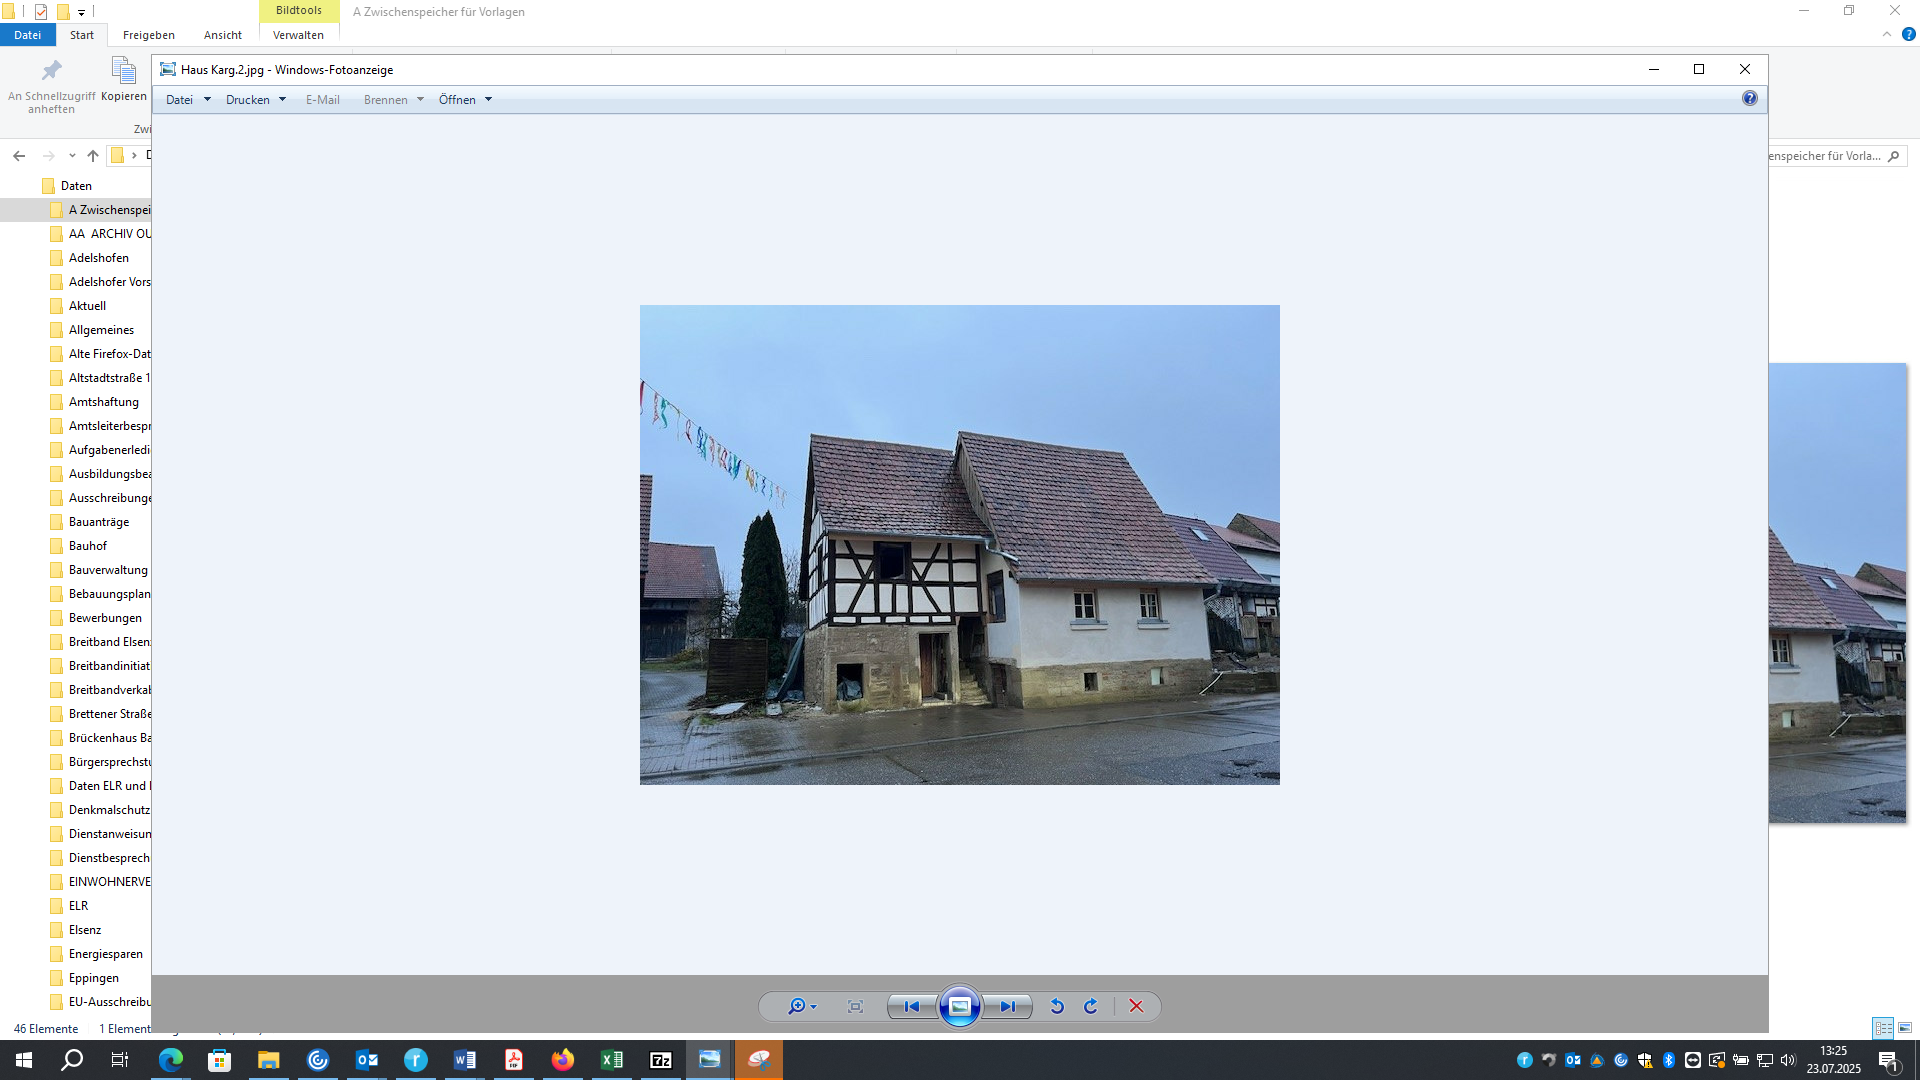
Task: Open the Brennen menu
Action: 393,100
